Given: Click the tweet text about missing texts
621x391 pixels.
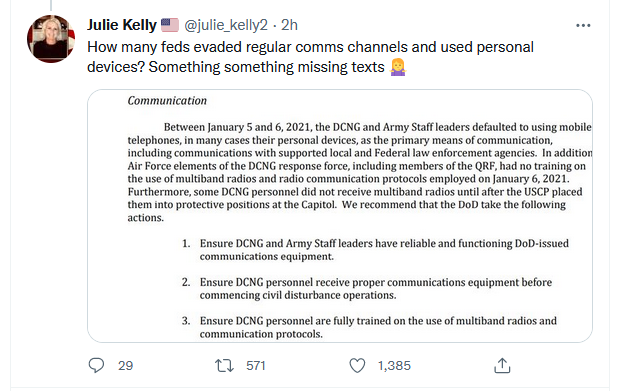Looking at the screenshot, I should pos(310,57).
